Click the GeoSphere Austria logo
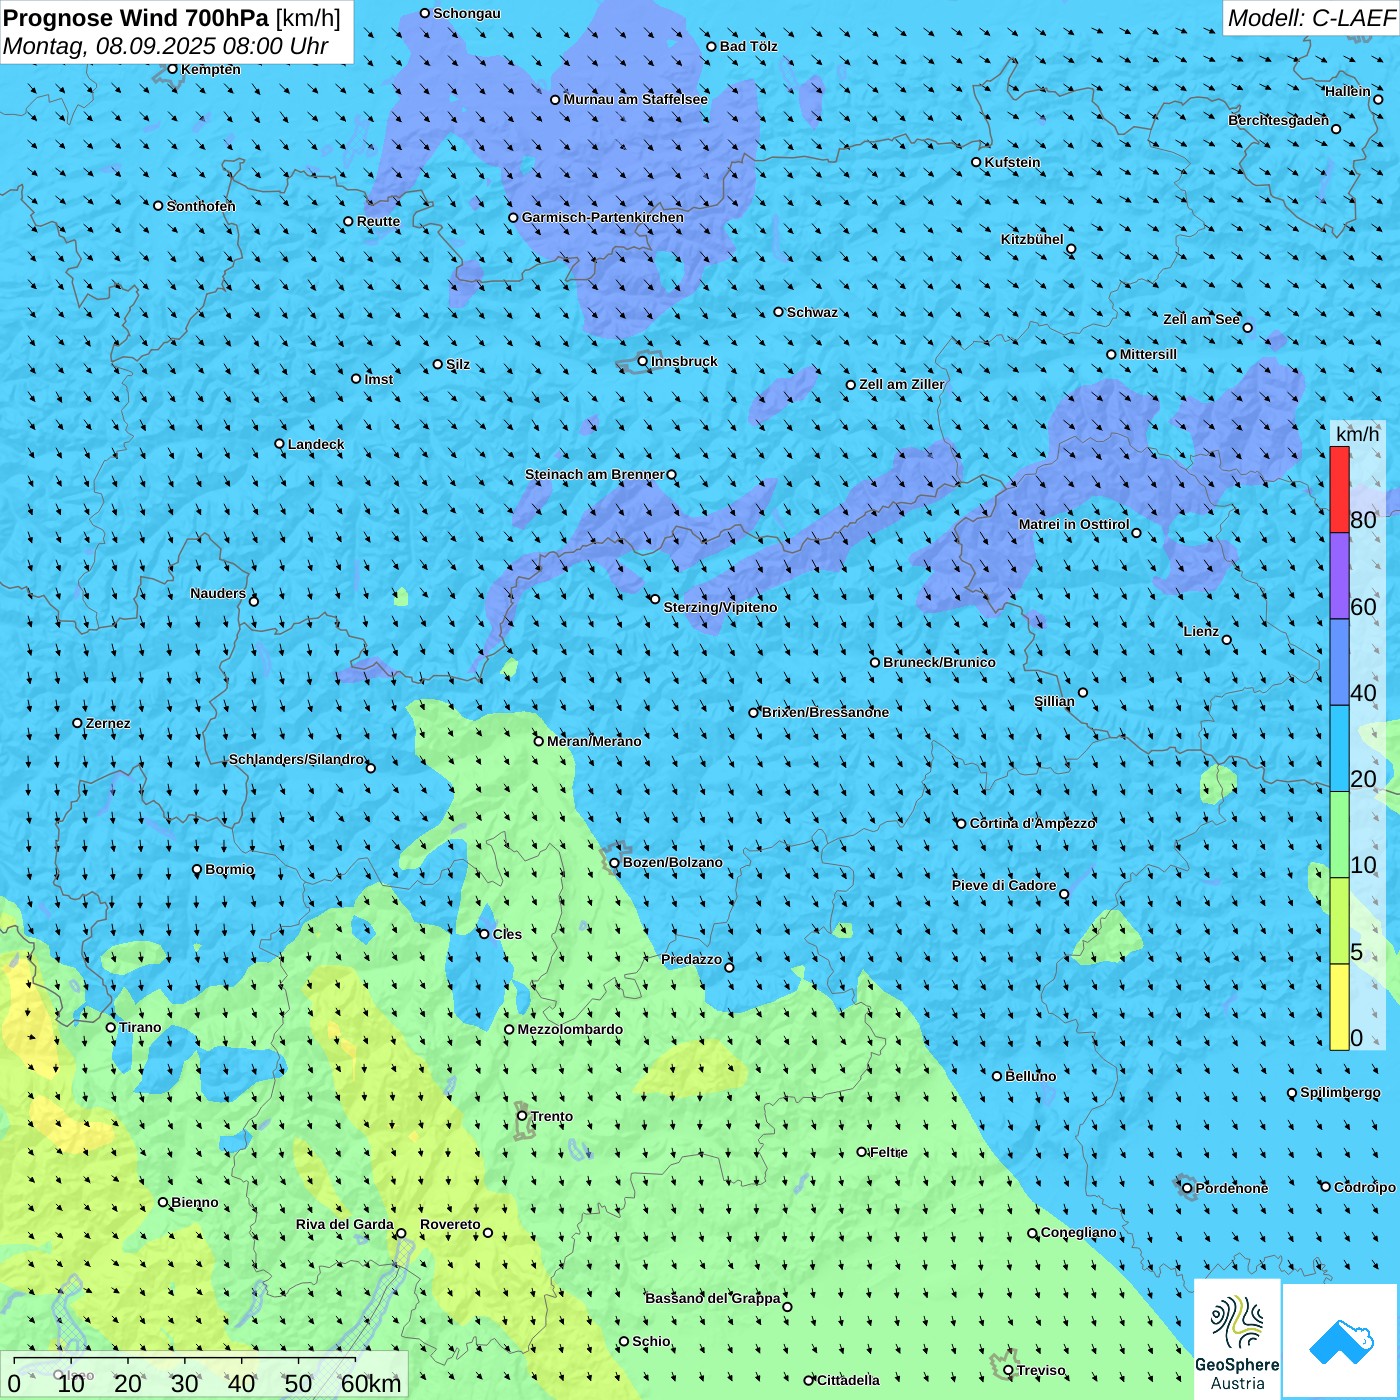 coord(1237,1339)
